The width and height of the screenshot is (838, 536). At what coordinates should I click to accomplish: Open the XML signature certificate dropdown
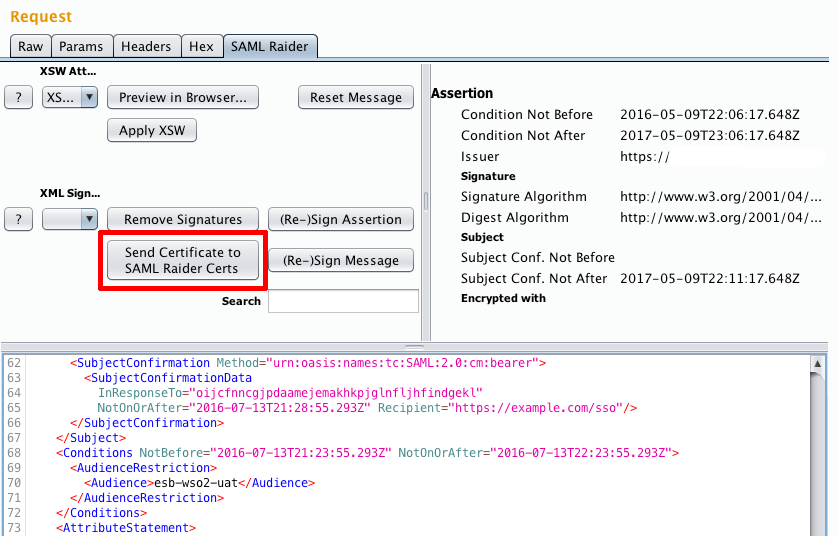pos(70,219)
